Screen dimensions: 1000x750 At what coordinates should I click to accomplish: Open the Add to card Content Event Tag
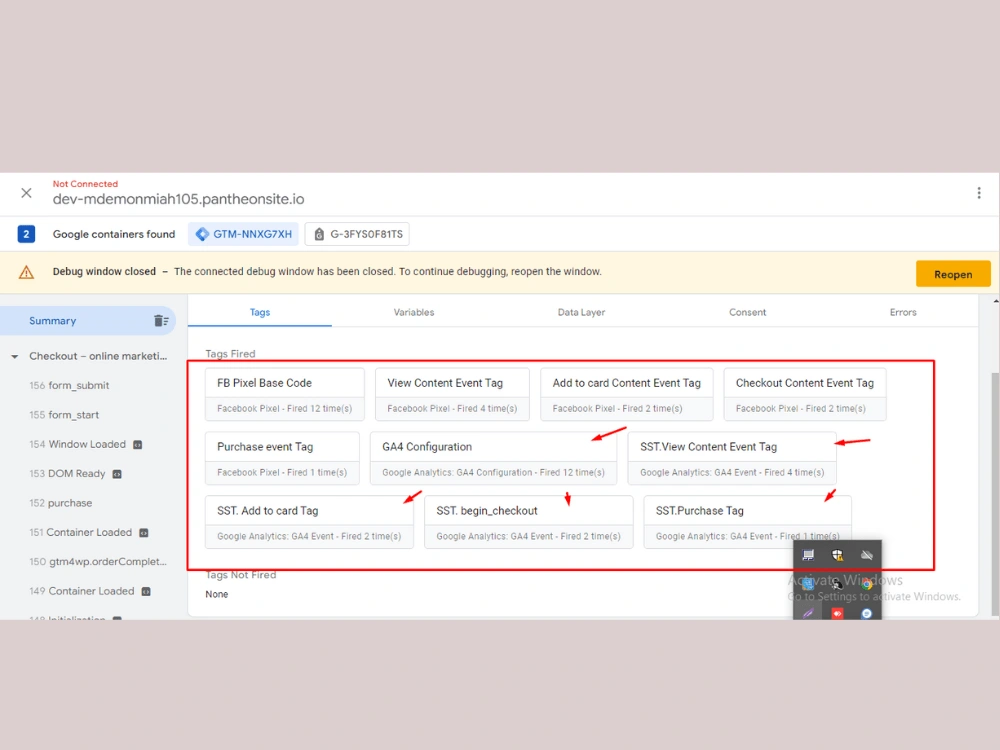pos(626,394)
